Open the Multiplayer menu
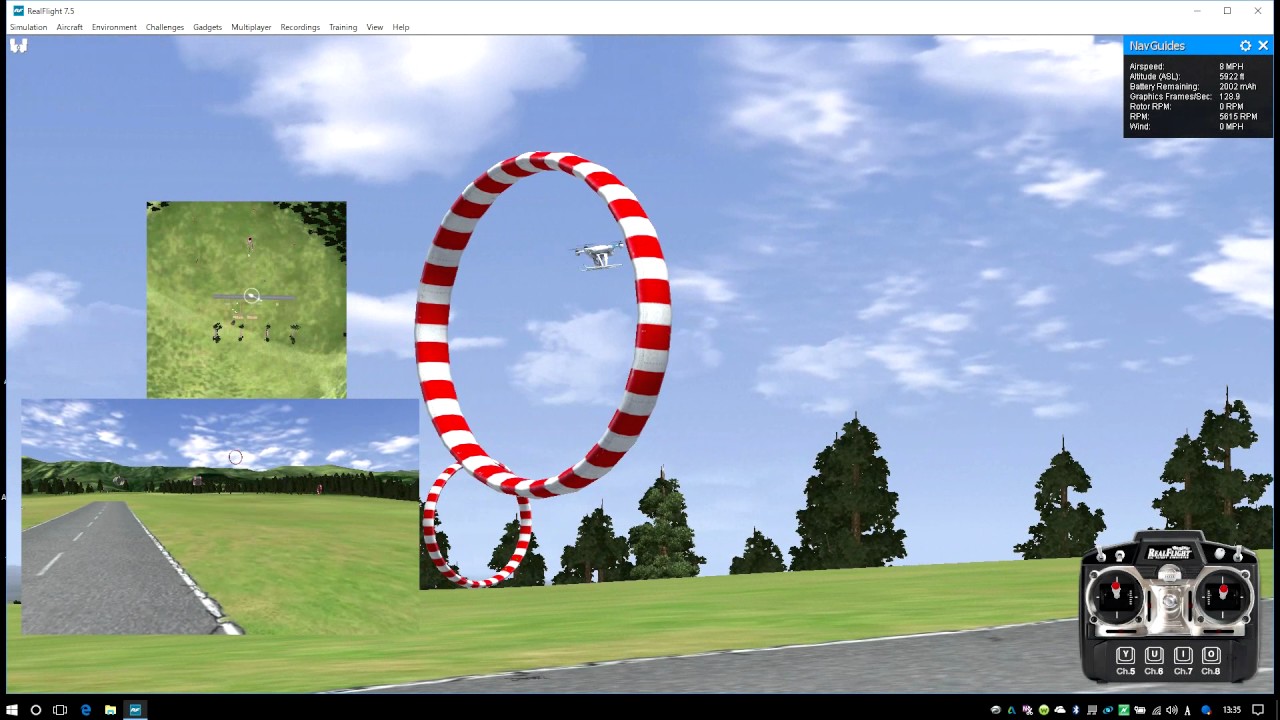This screenshot has width=1280, height=720. click(x=251, y=27)
